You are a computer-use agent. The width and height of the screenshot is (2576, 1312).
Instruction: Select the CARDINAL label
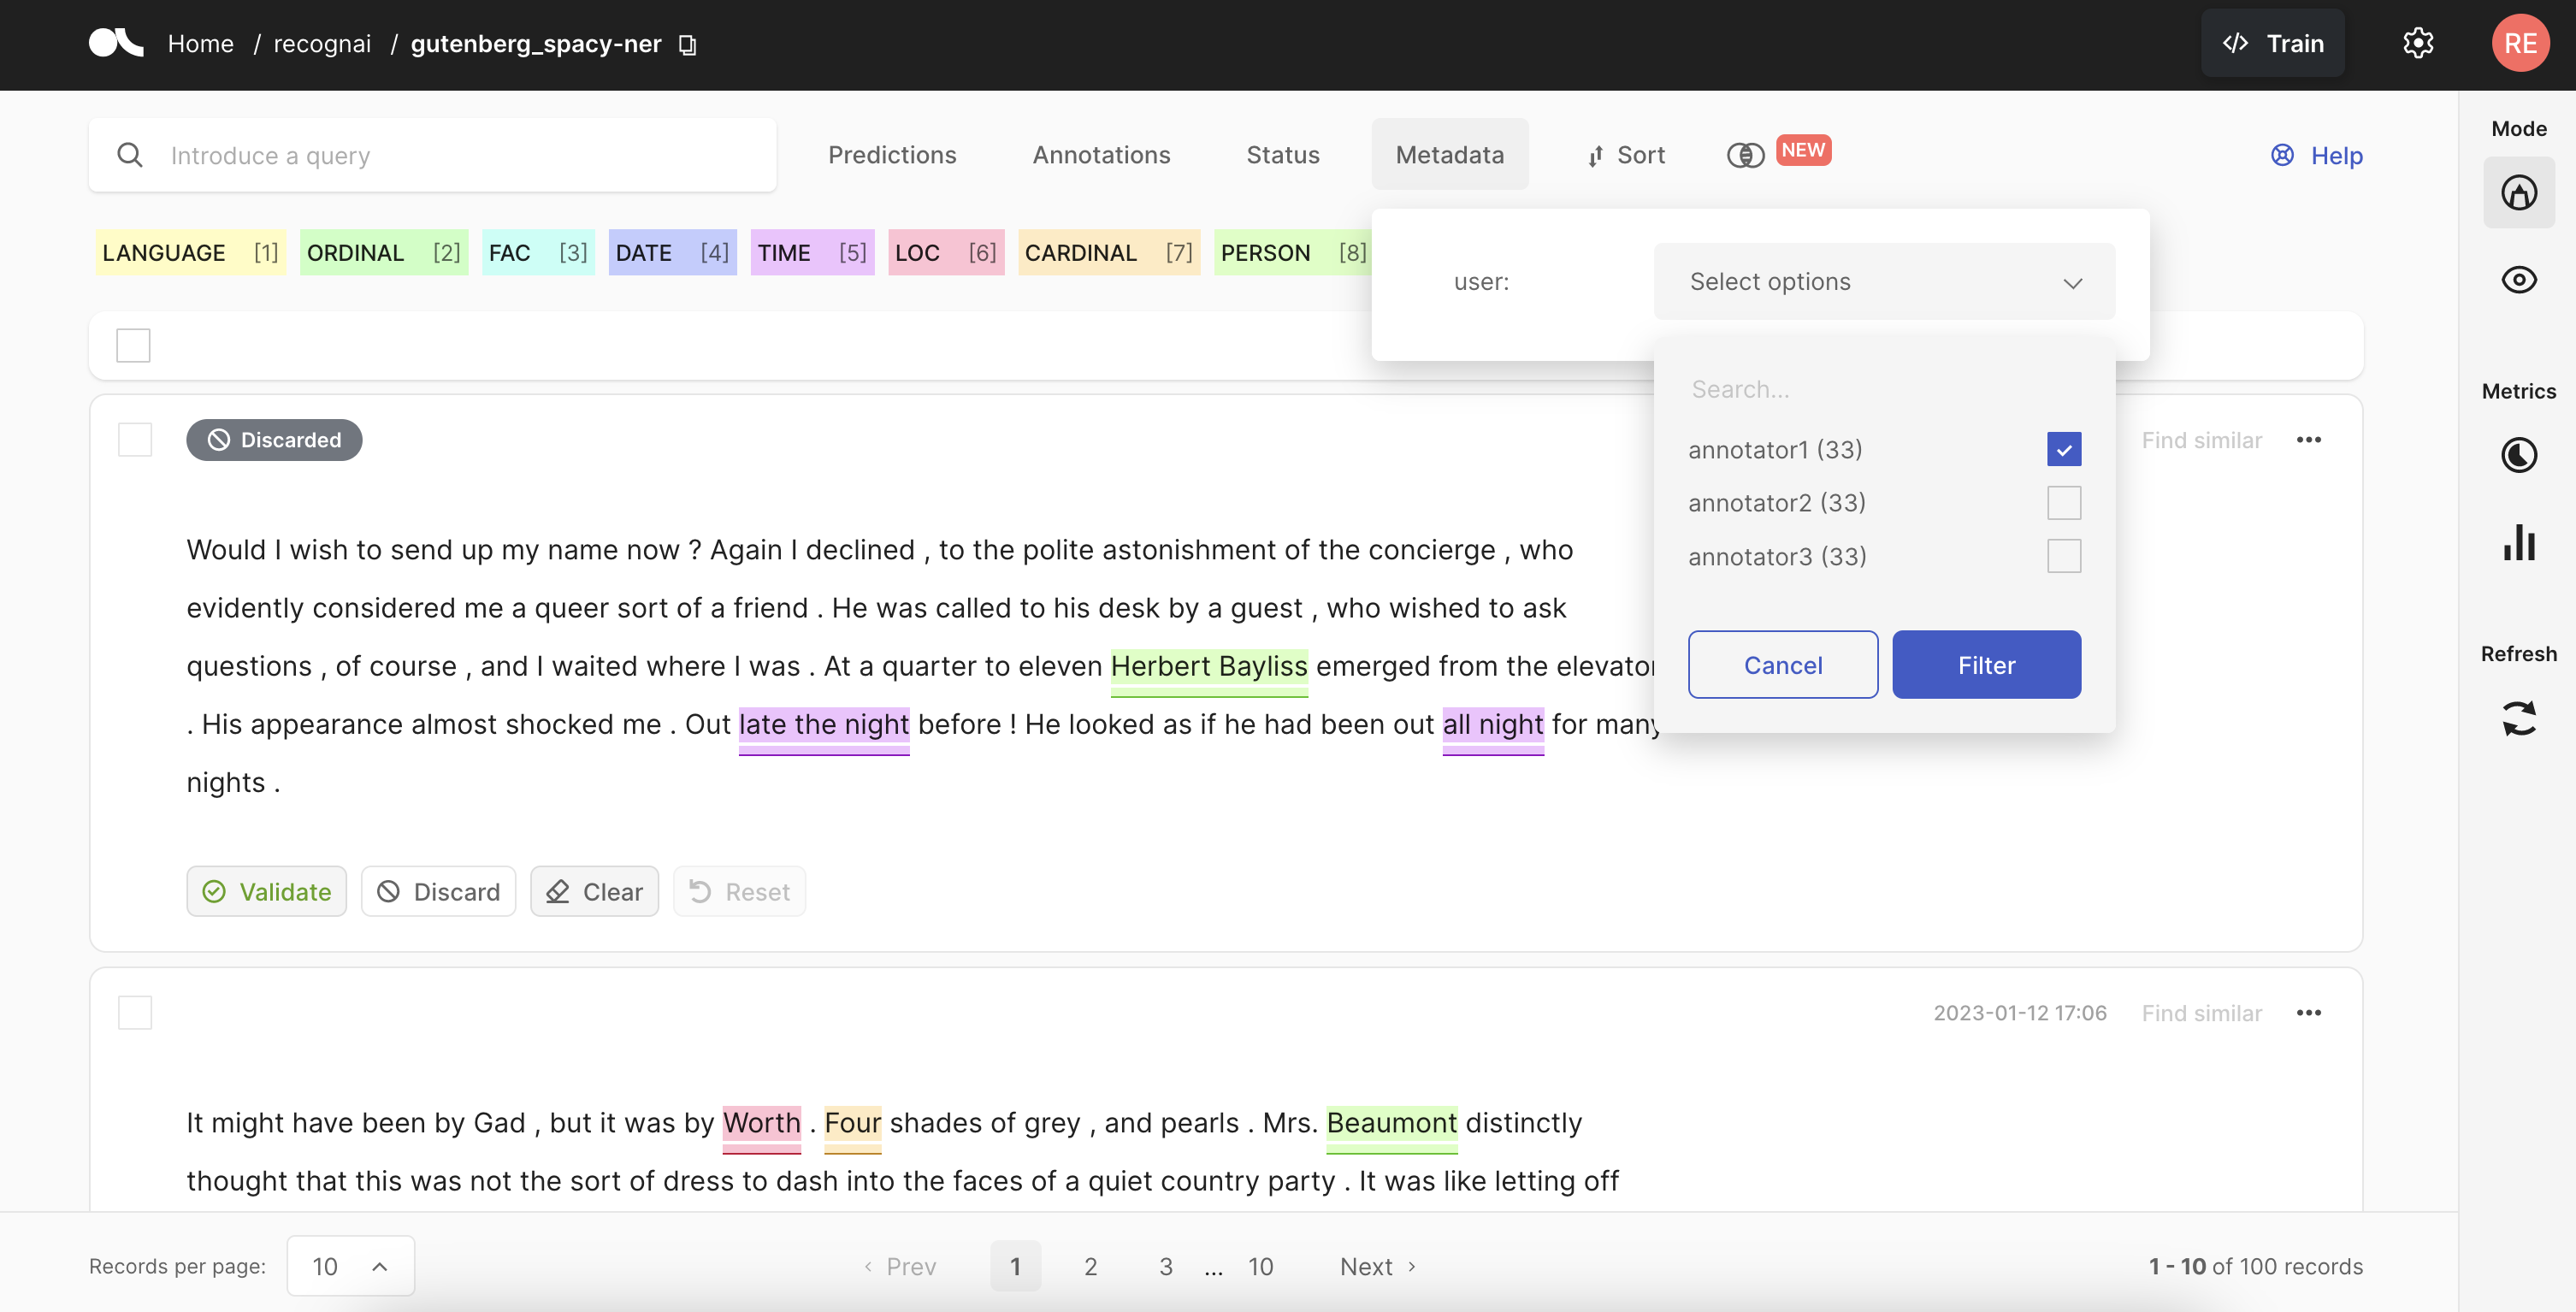click(x=1108, y=253)
